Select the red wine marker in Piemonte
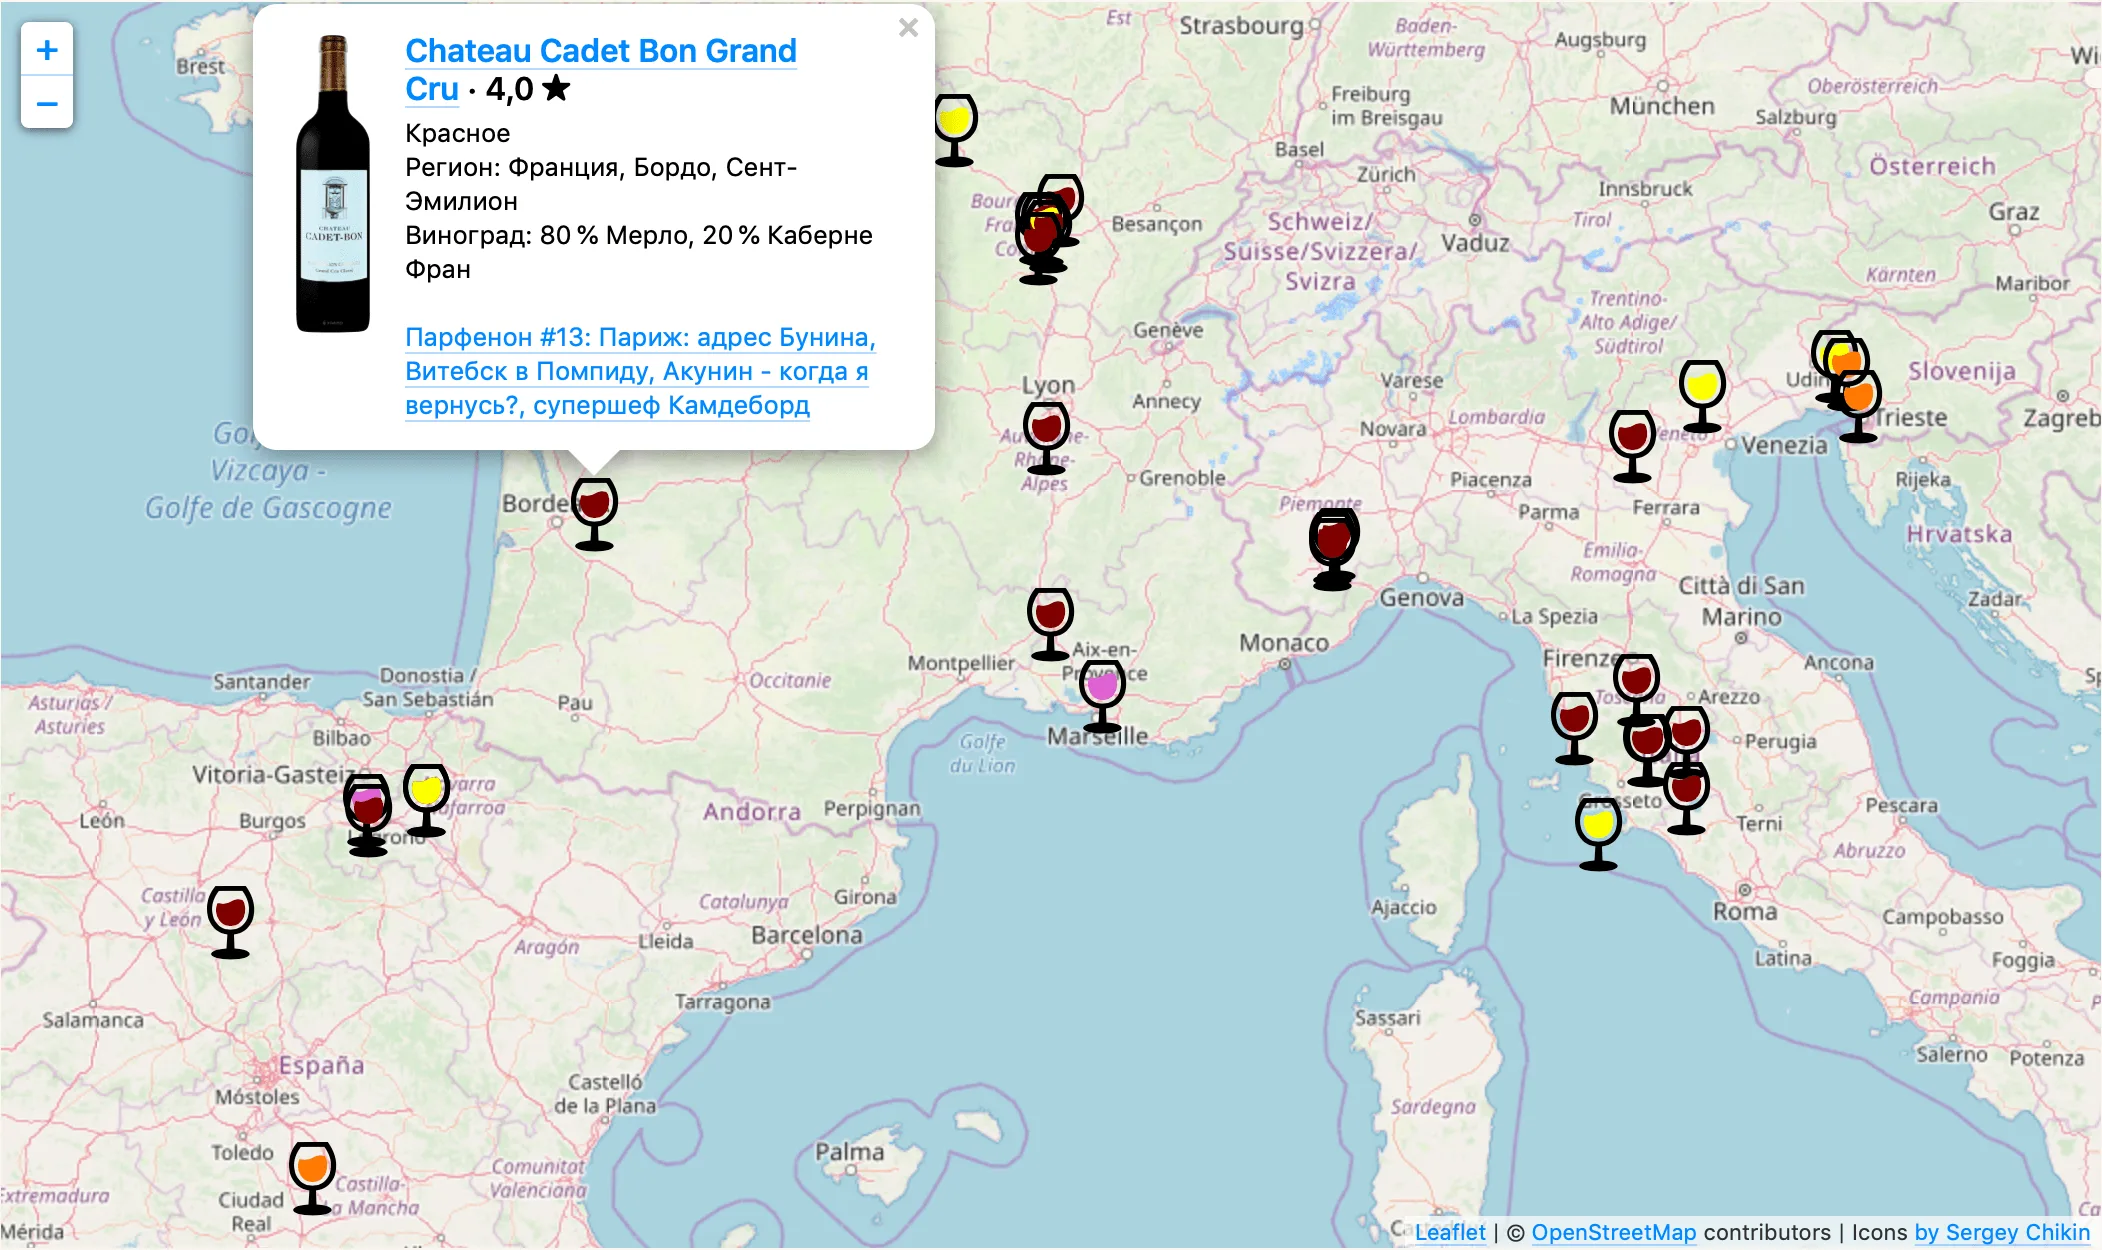Viewport: 2102px width, 1250px height. click(x=1334, y=548)
